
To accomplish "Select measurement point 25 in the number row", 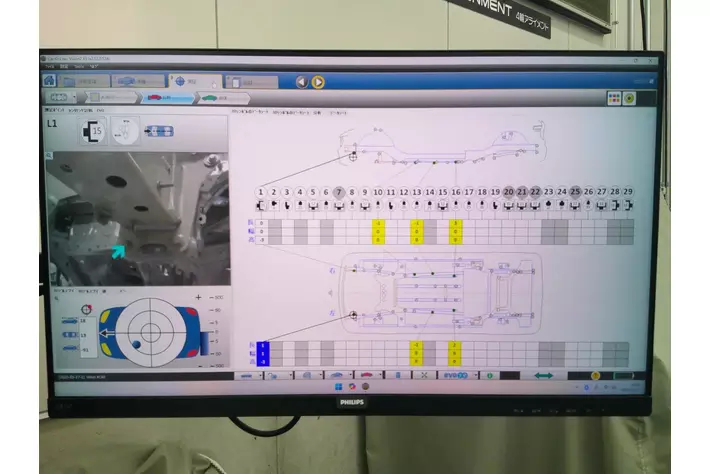I will (x=575, y=191).
